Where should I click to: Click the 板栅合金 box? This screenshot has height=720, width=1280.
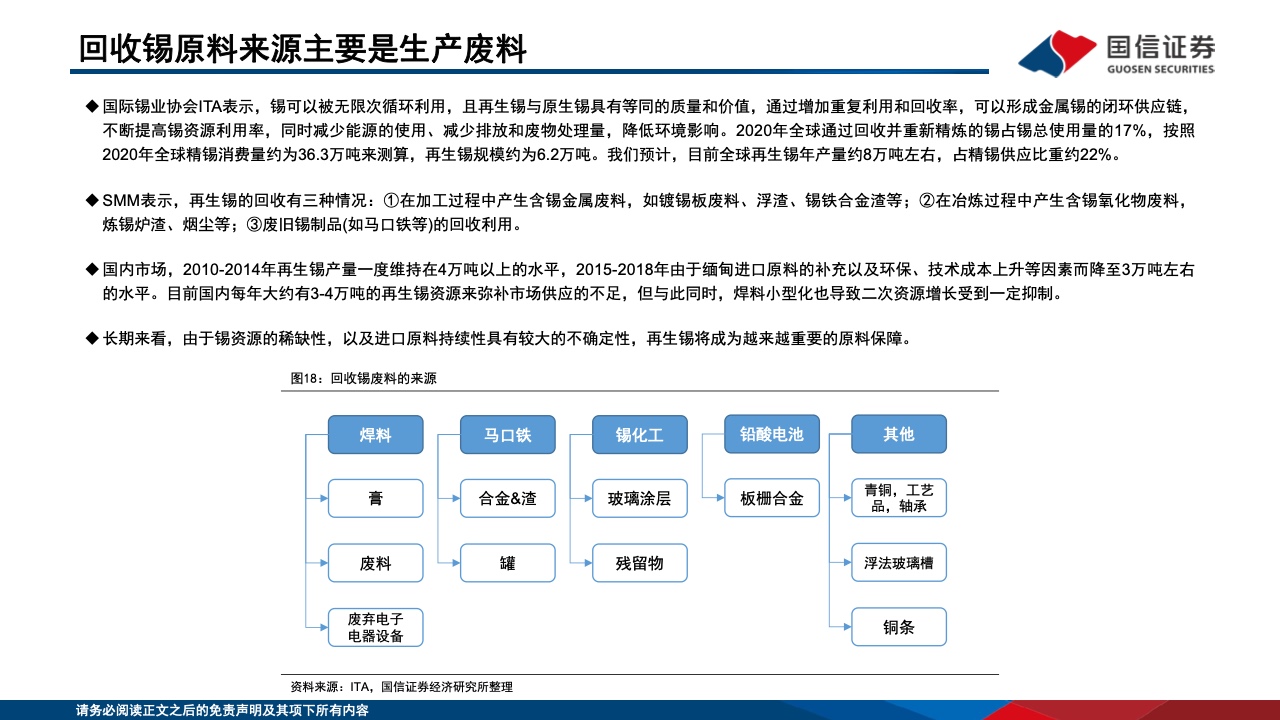click(771, 498)
